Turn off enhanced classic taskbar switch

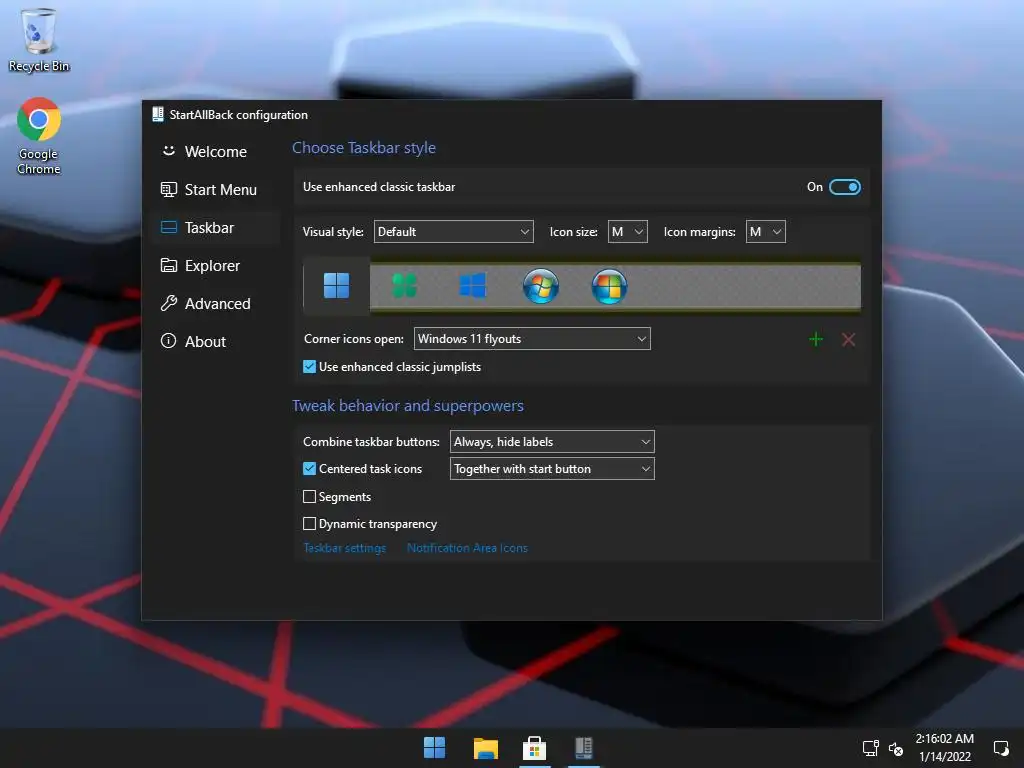[x=844, y=187]
